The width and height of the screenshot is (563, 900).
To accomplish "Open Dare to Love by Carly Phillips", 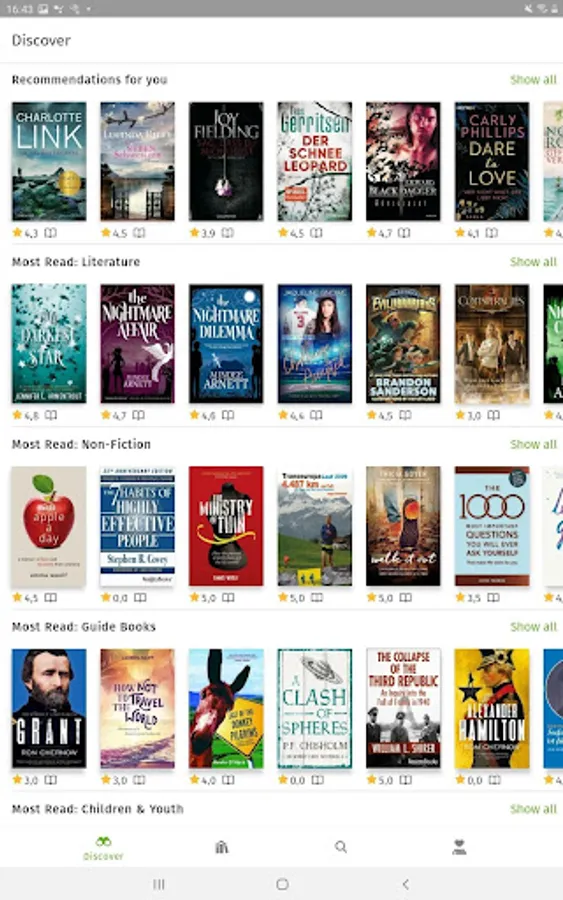I will tap(492, 161).
